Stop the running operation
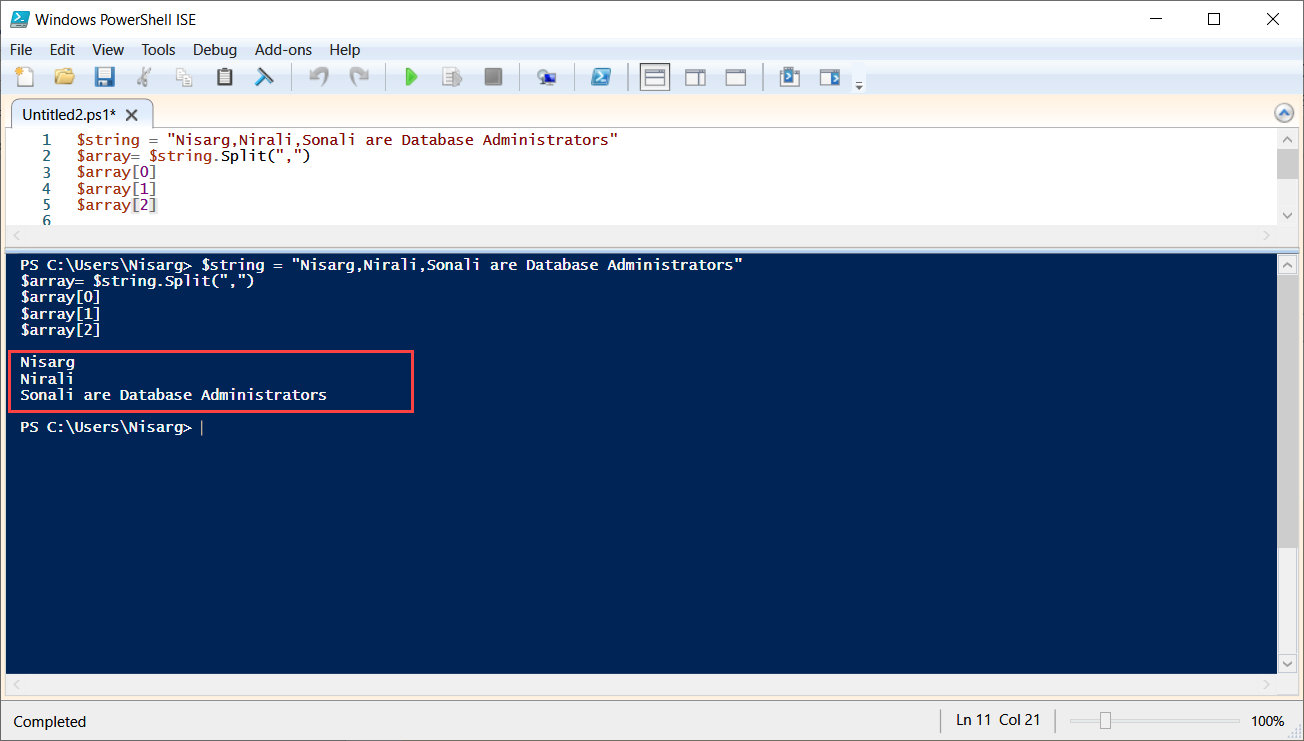Image resolution: width=1304 pixels, height=741 pixels. [492, 76]
